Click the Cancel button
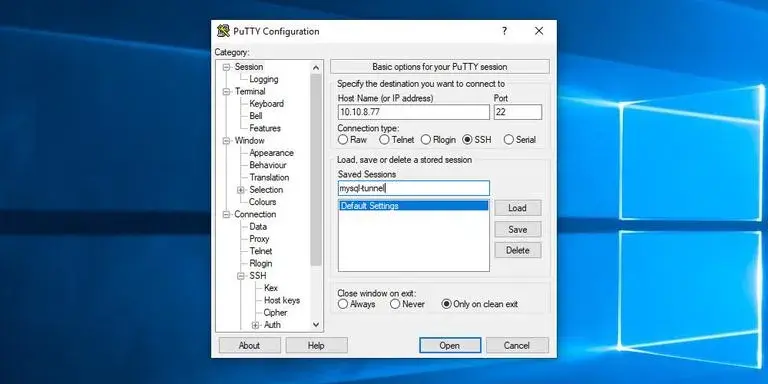Viewport: 768px width, 384px height. pyautogui.click(x=517, y=345)
